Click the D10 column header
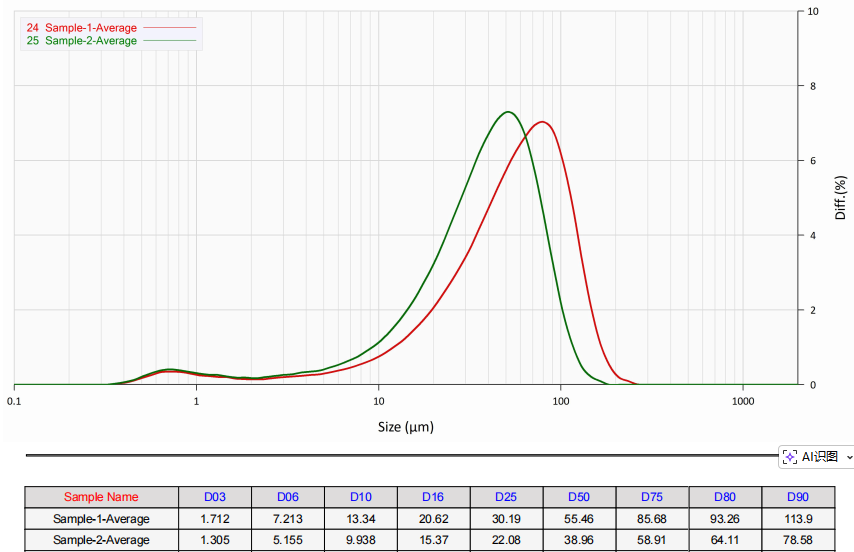854x552 pixels. 361,497
